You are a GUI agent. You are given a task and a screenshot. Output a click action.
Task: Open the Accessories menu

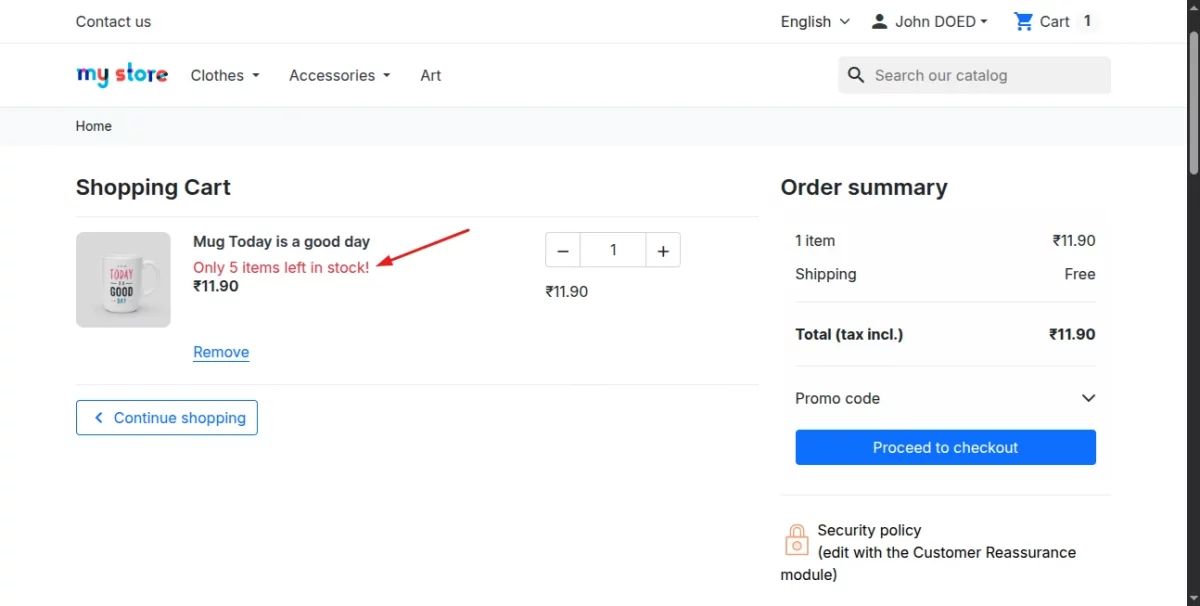(339, 75)
